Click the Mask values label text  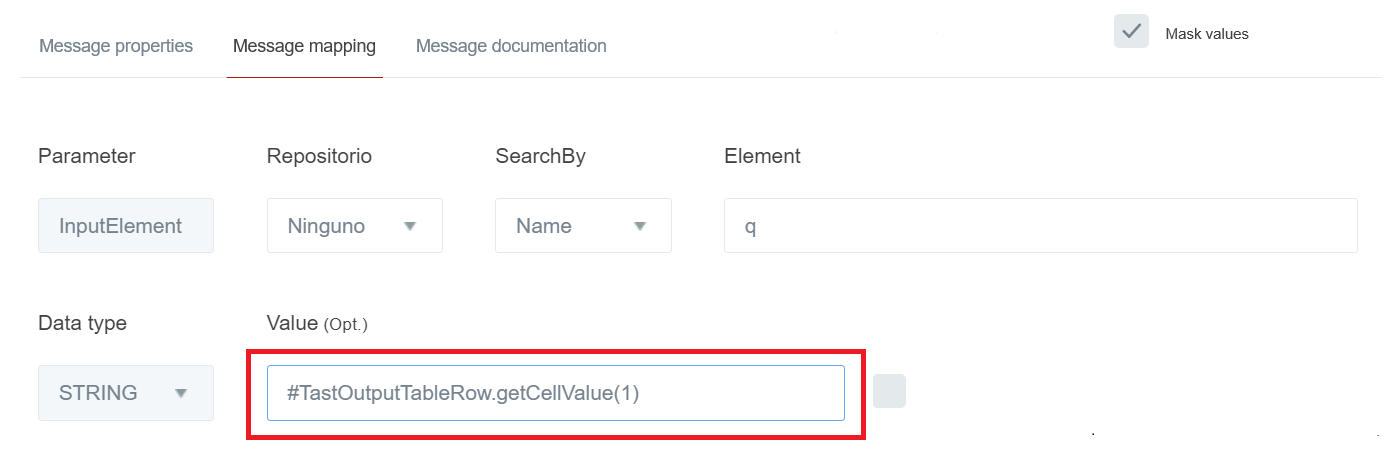click(1207, 34)
